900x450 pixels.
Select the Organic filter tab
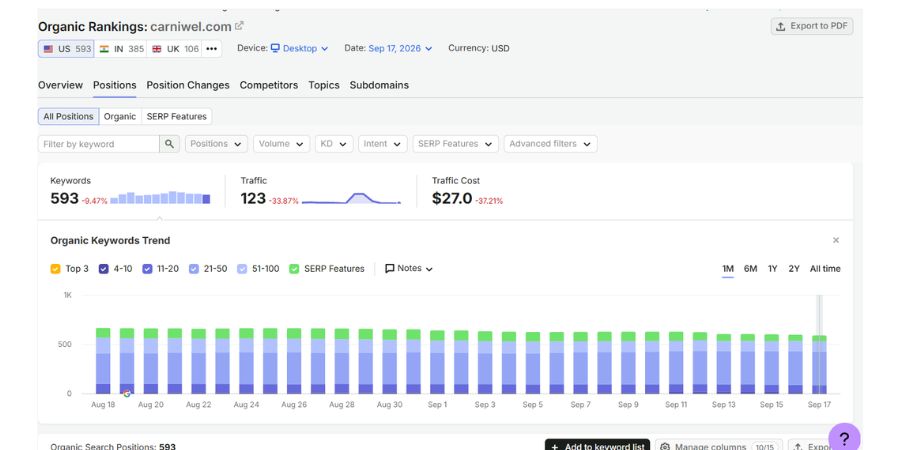120,117
